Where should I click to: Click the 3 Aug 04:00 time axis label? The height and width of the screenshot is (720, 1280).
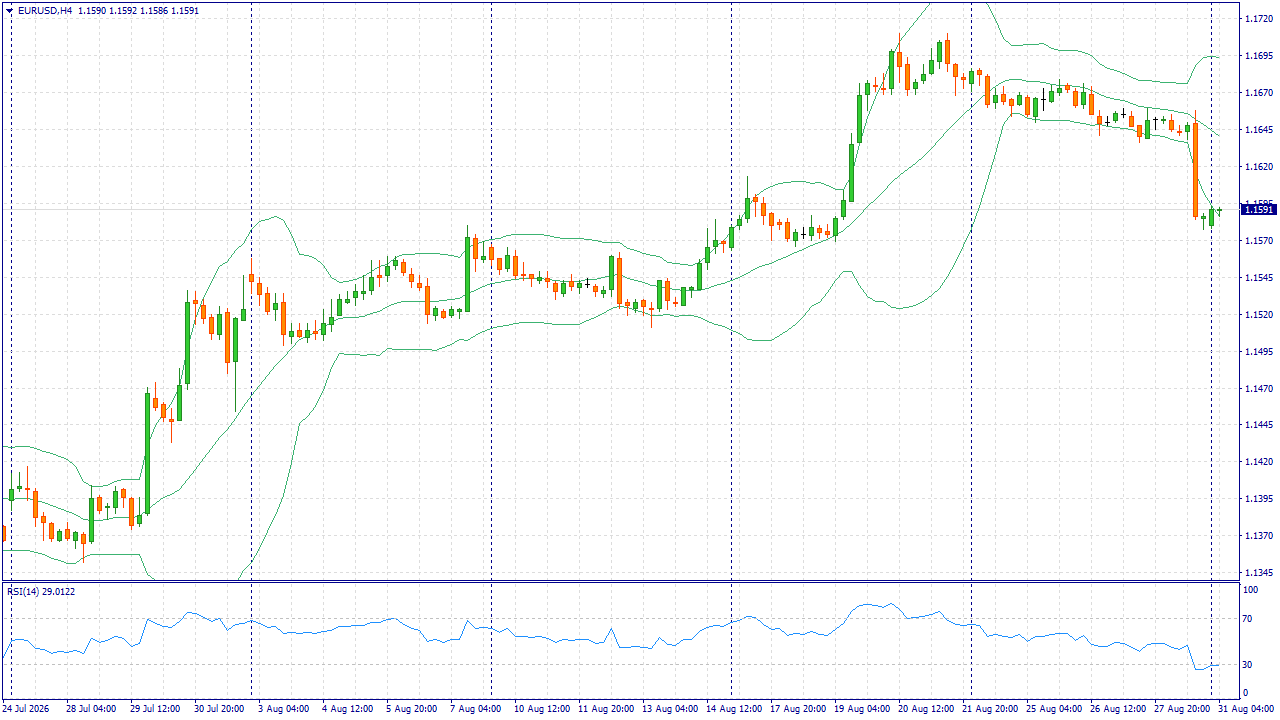283,709
